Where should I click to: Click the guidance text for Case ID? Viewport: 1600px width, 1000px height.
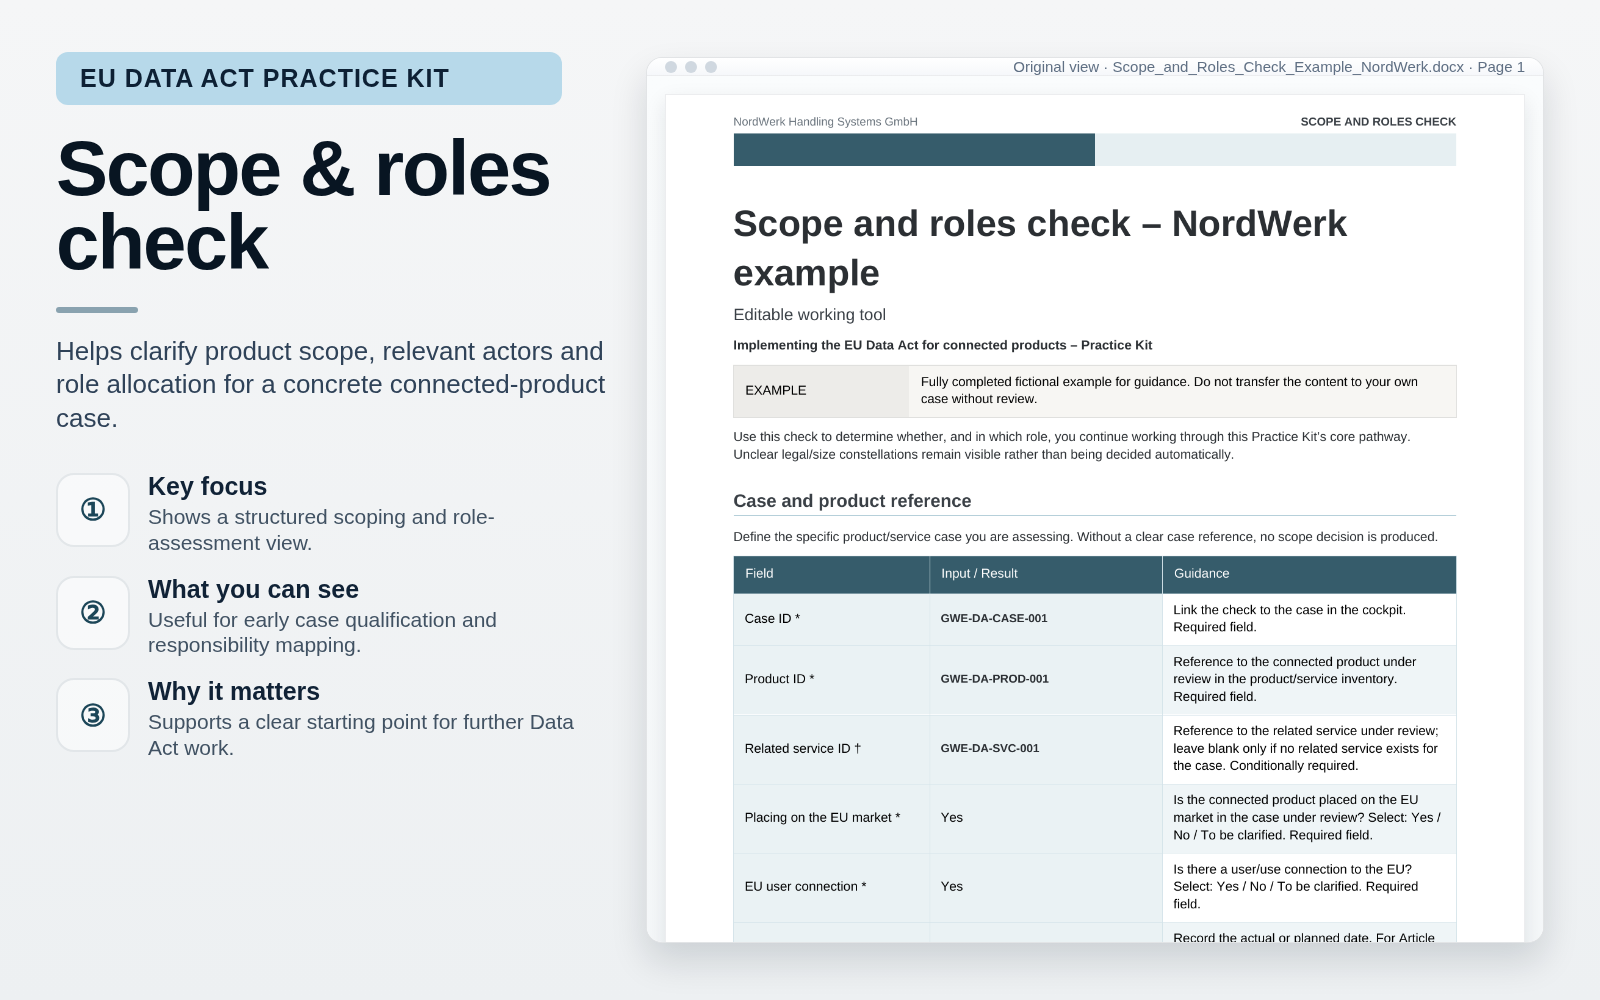1289,619
